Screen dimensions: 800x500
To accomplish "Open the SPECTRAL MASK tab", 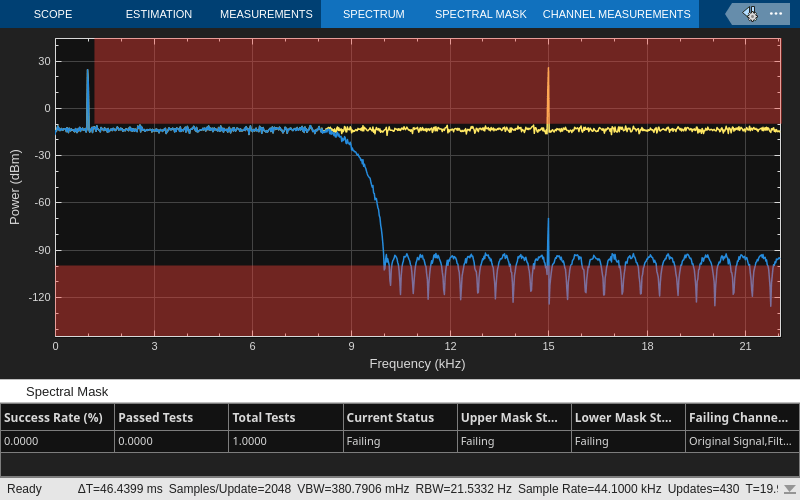I will pos(481,14).
